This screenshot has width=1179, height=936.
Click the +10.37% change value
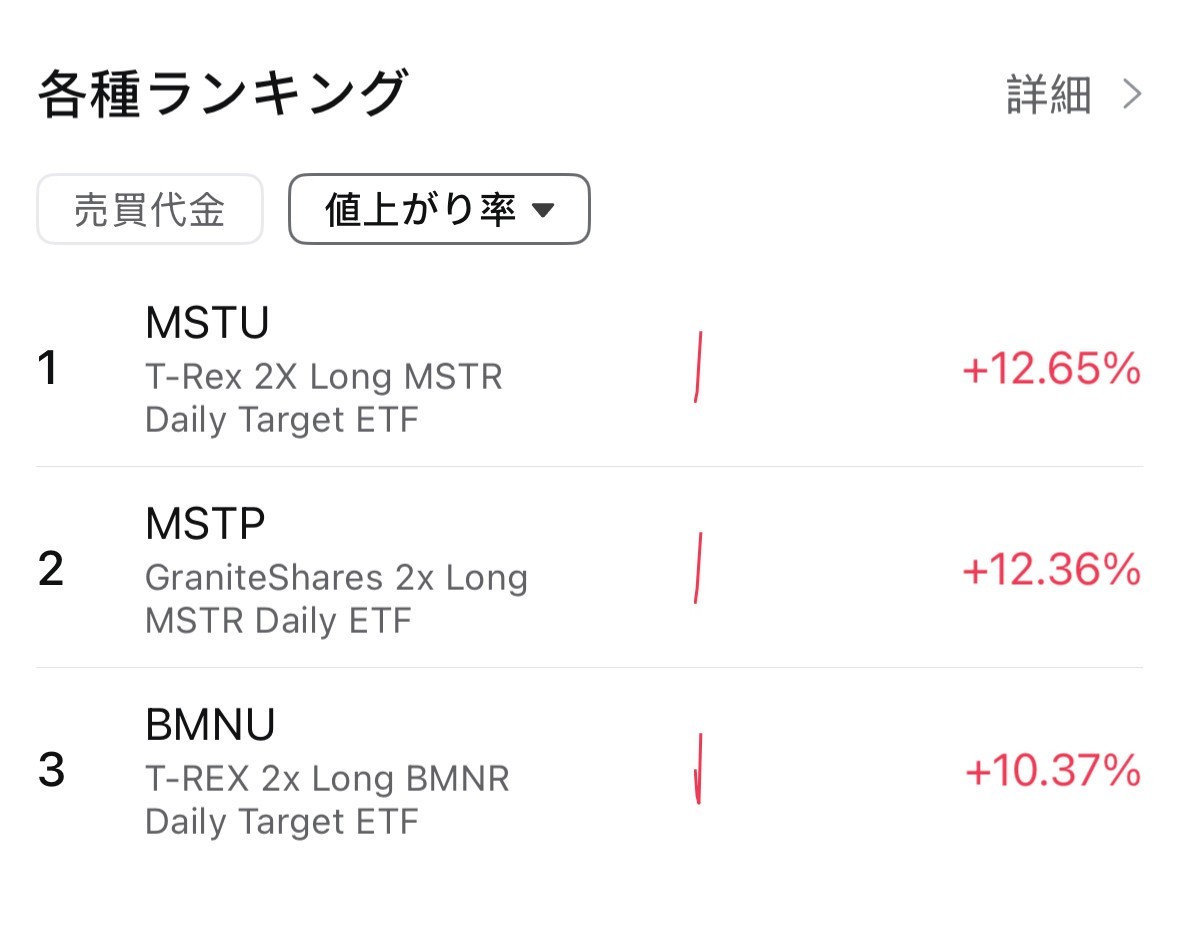pos(1052,771)
